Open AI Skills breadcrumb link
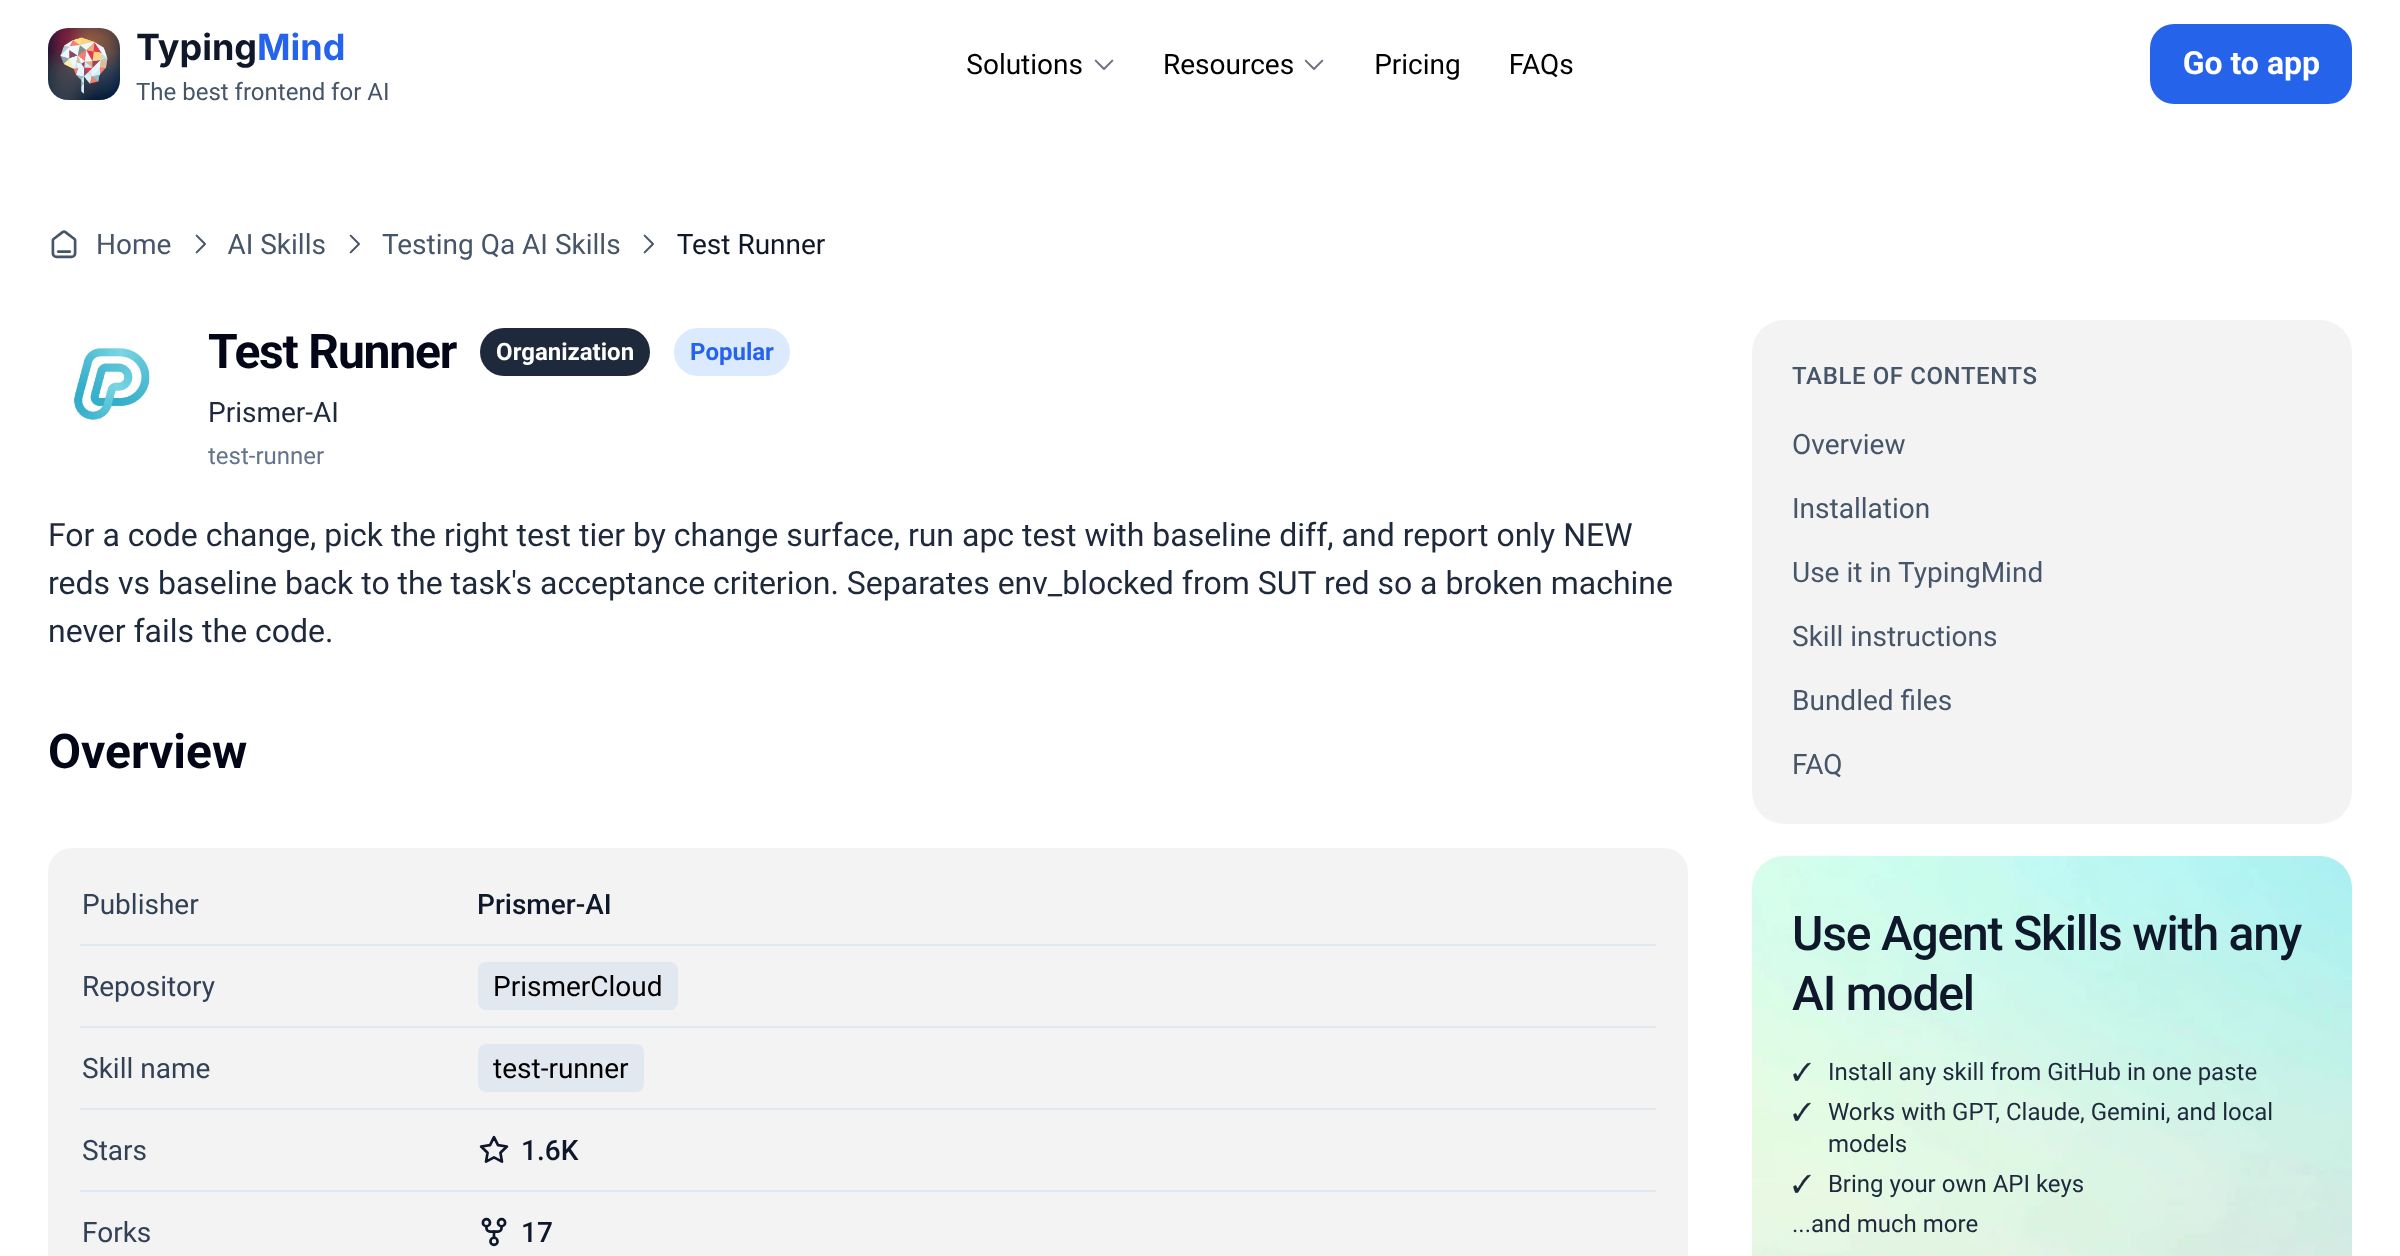 (x=277, y=245)
